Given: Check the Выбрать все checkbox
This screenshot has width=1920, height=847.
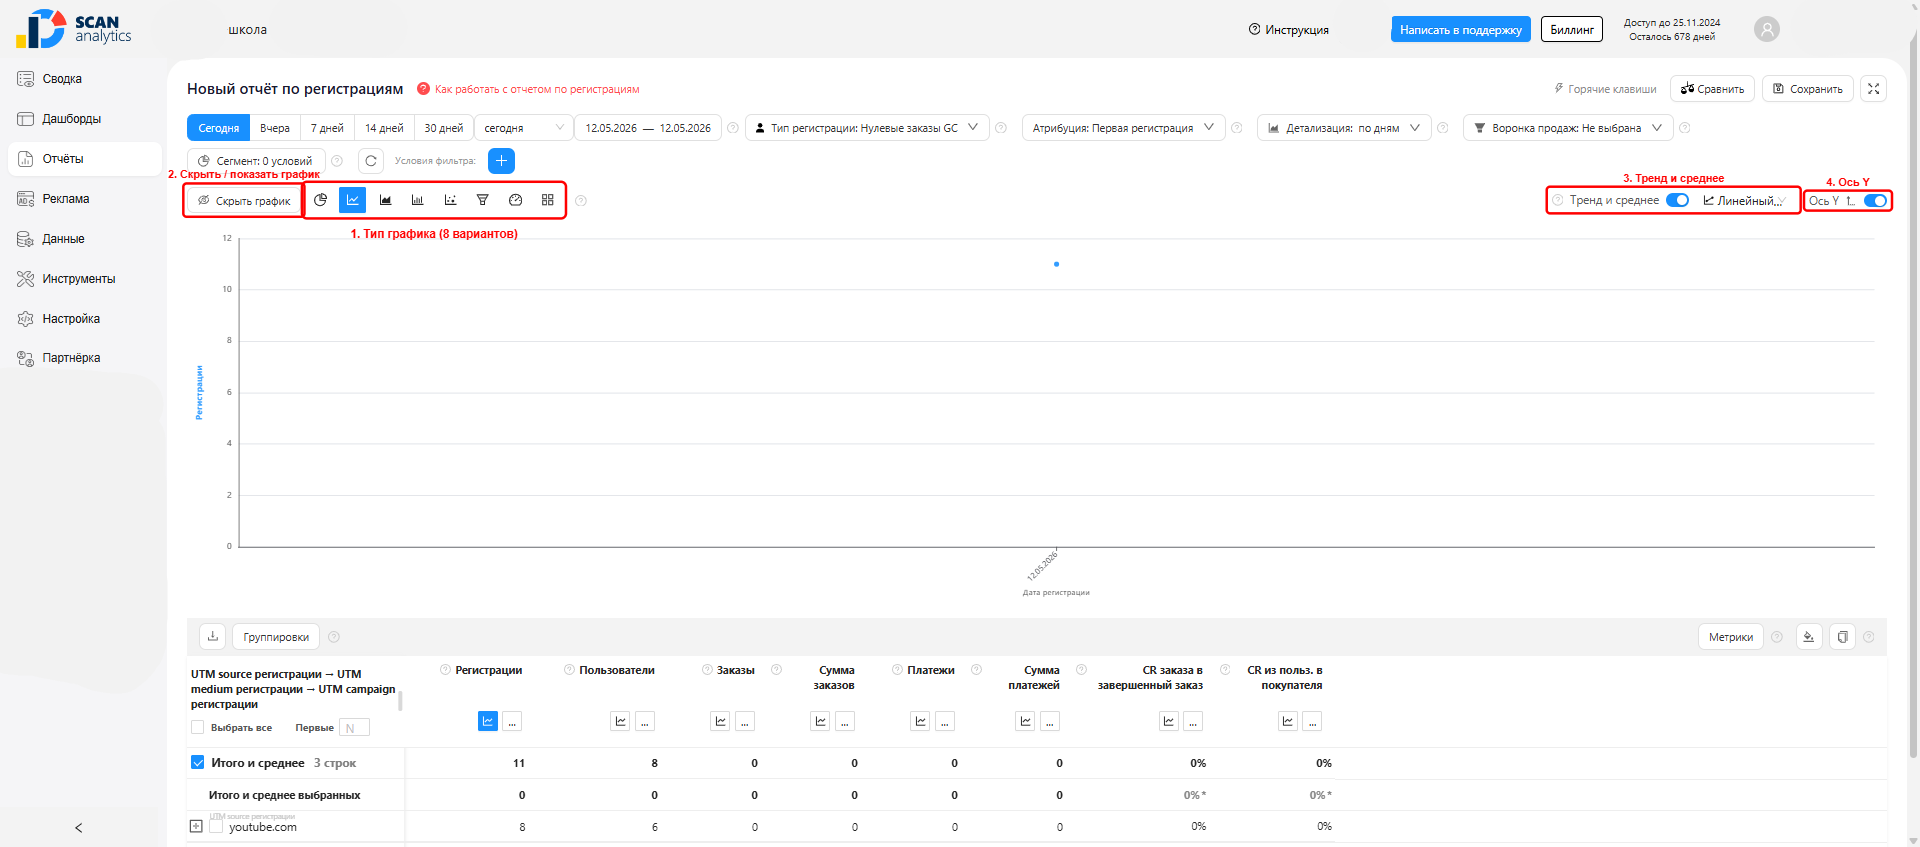Looking at the screenshot, I should pyautogui.click(x=197, y=727).
